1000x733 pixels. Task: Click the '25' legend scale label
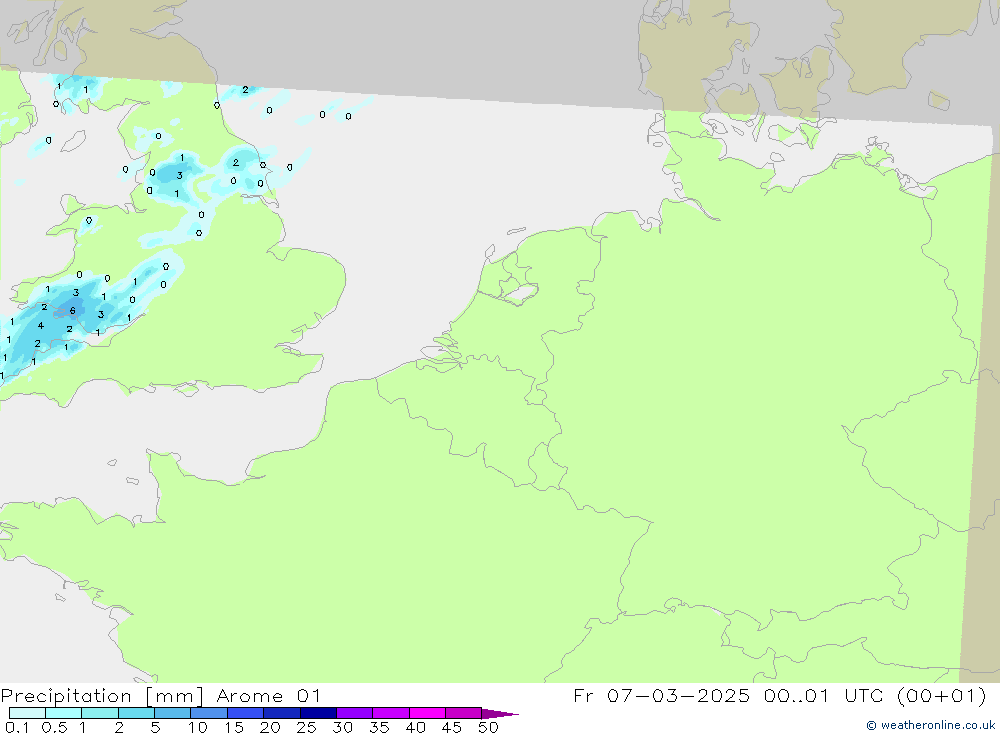[306, 727]
